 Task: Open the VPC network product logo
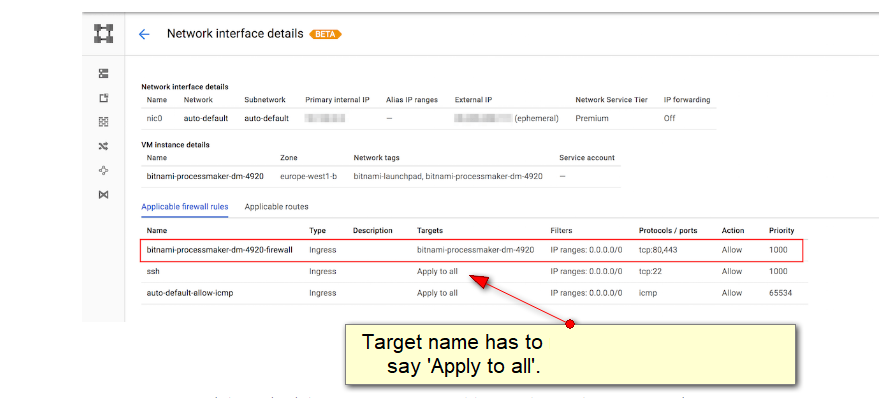point(103,34)
